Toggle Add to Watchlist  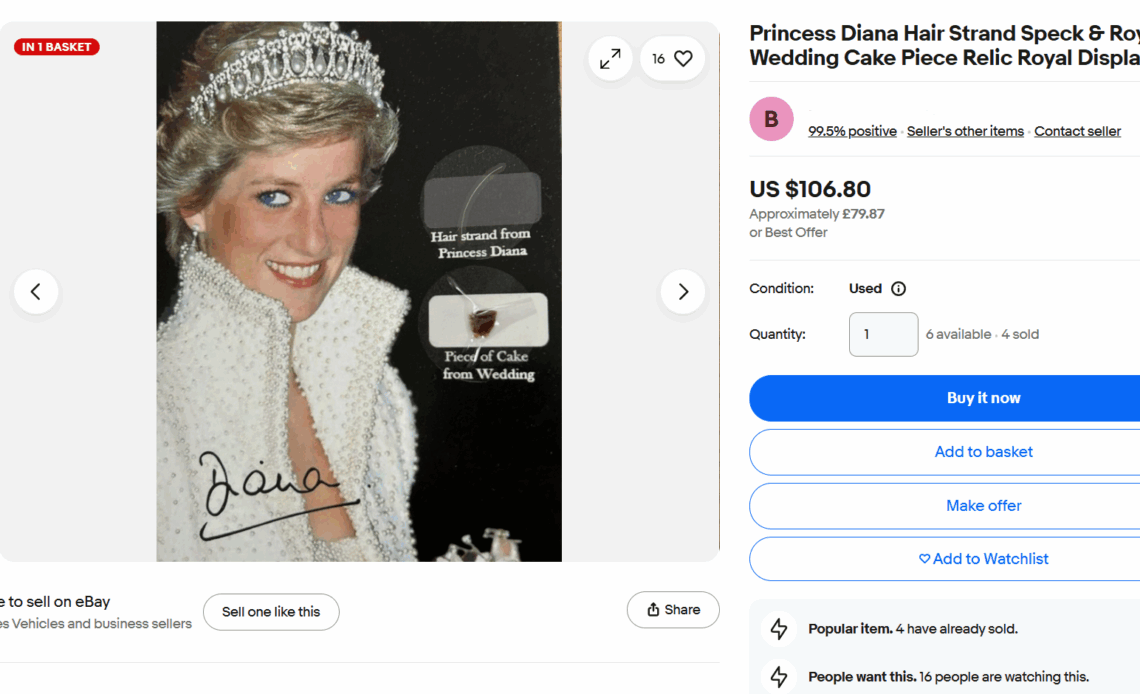[983, 559]
